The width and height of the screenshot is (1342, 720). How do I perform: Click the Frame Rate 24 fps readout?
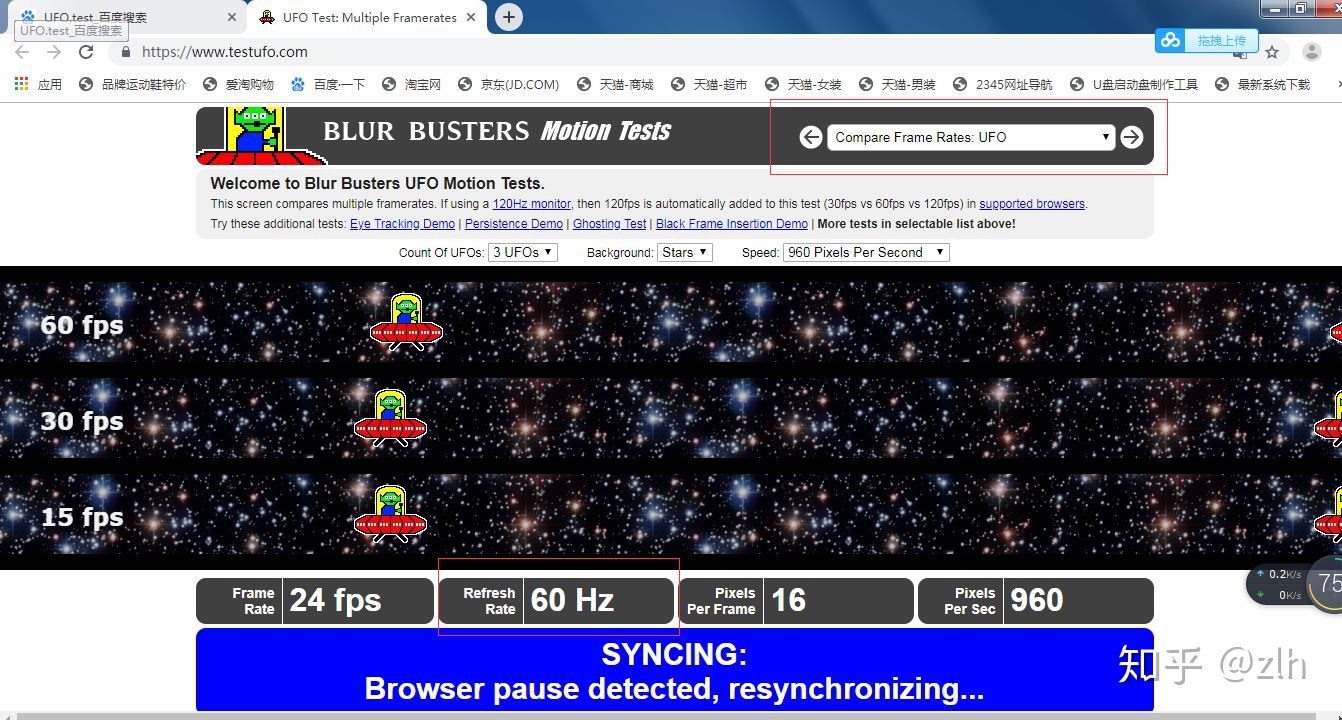(x=315, y=601)
